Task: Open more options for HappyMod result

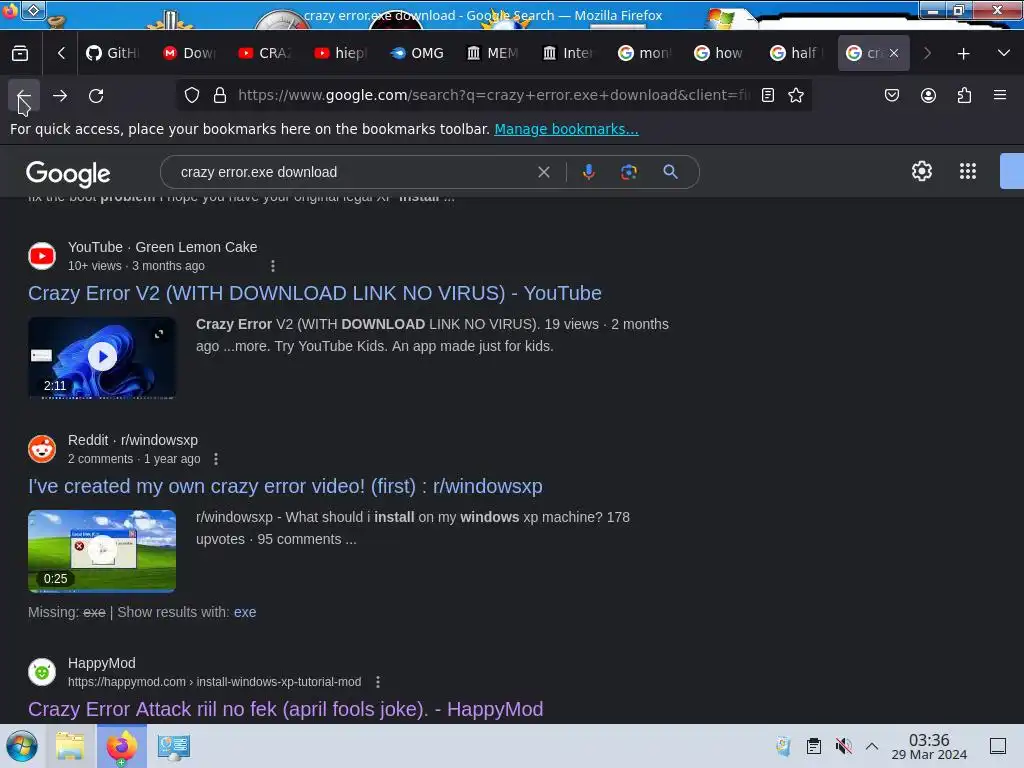Action: tap(377, 682)
